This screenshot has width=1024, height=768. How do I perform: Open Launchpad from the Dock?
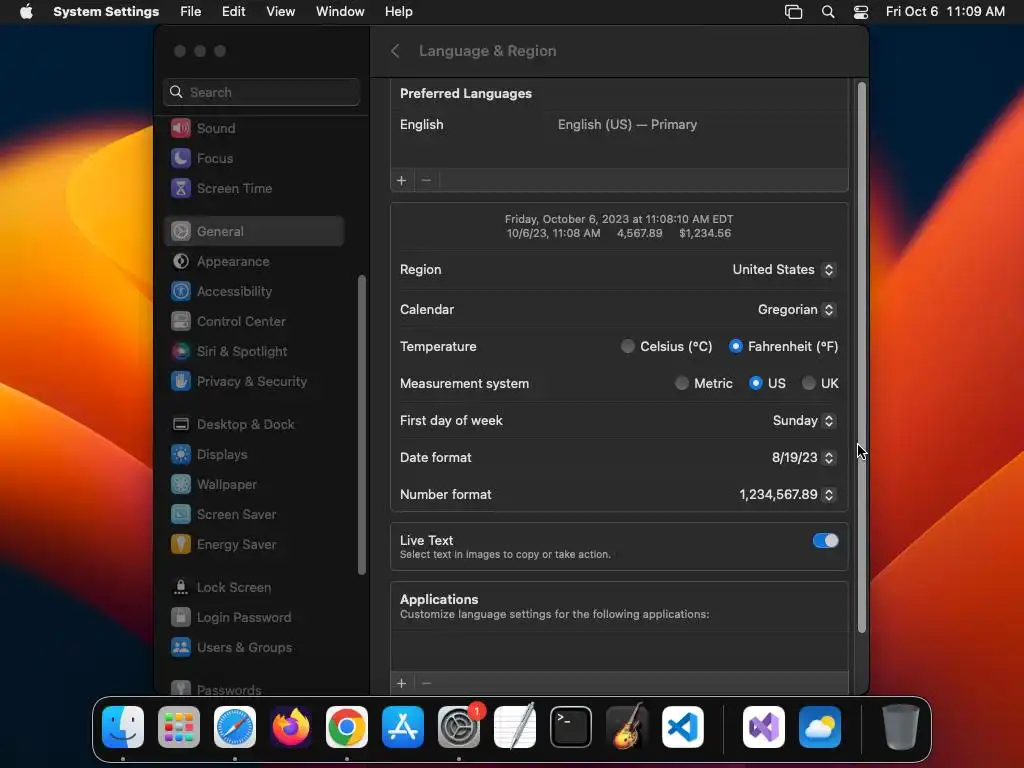point(179,727)
